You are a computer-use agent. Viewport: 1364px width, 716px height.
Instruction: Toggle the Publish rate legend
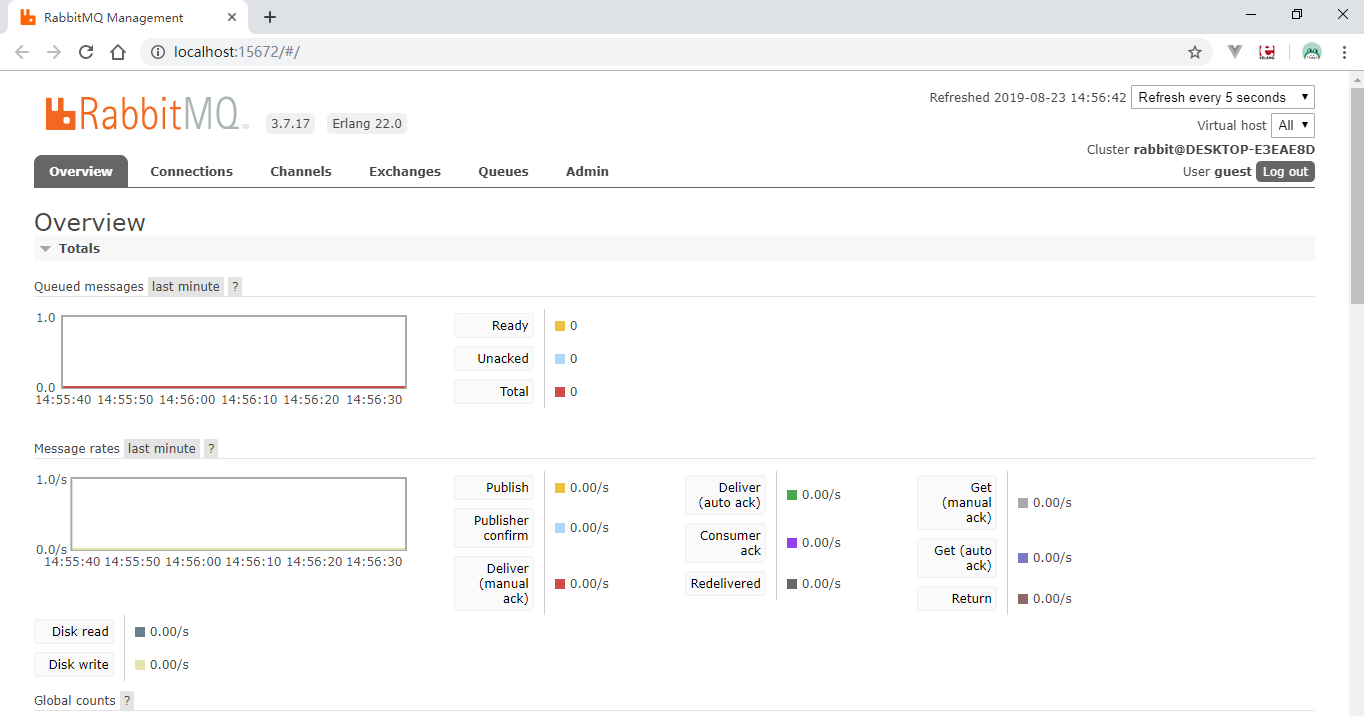[x=494, y=487]
